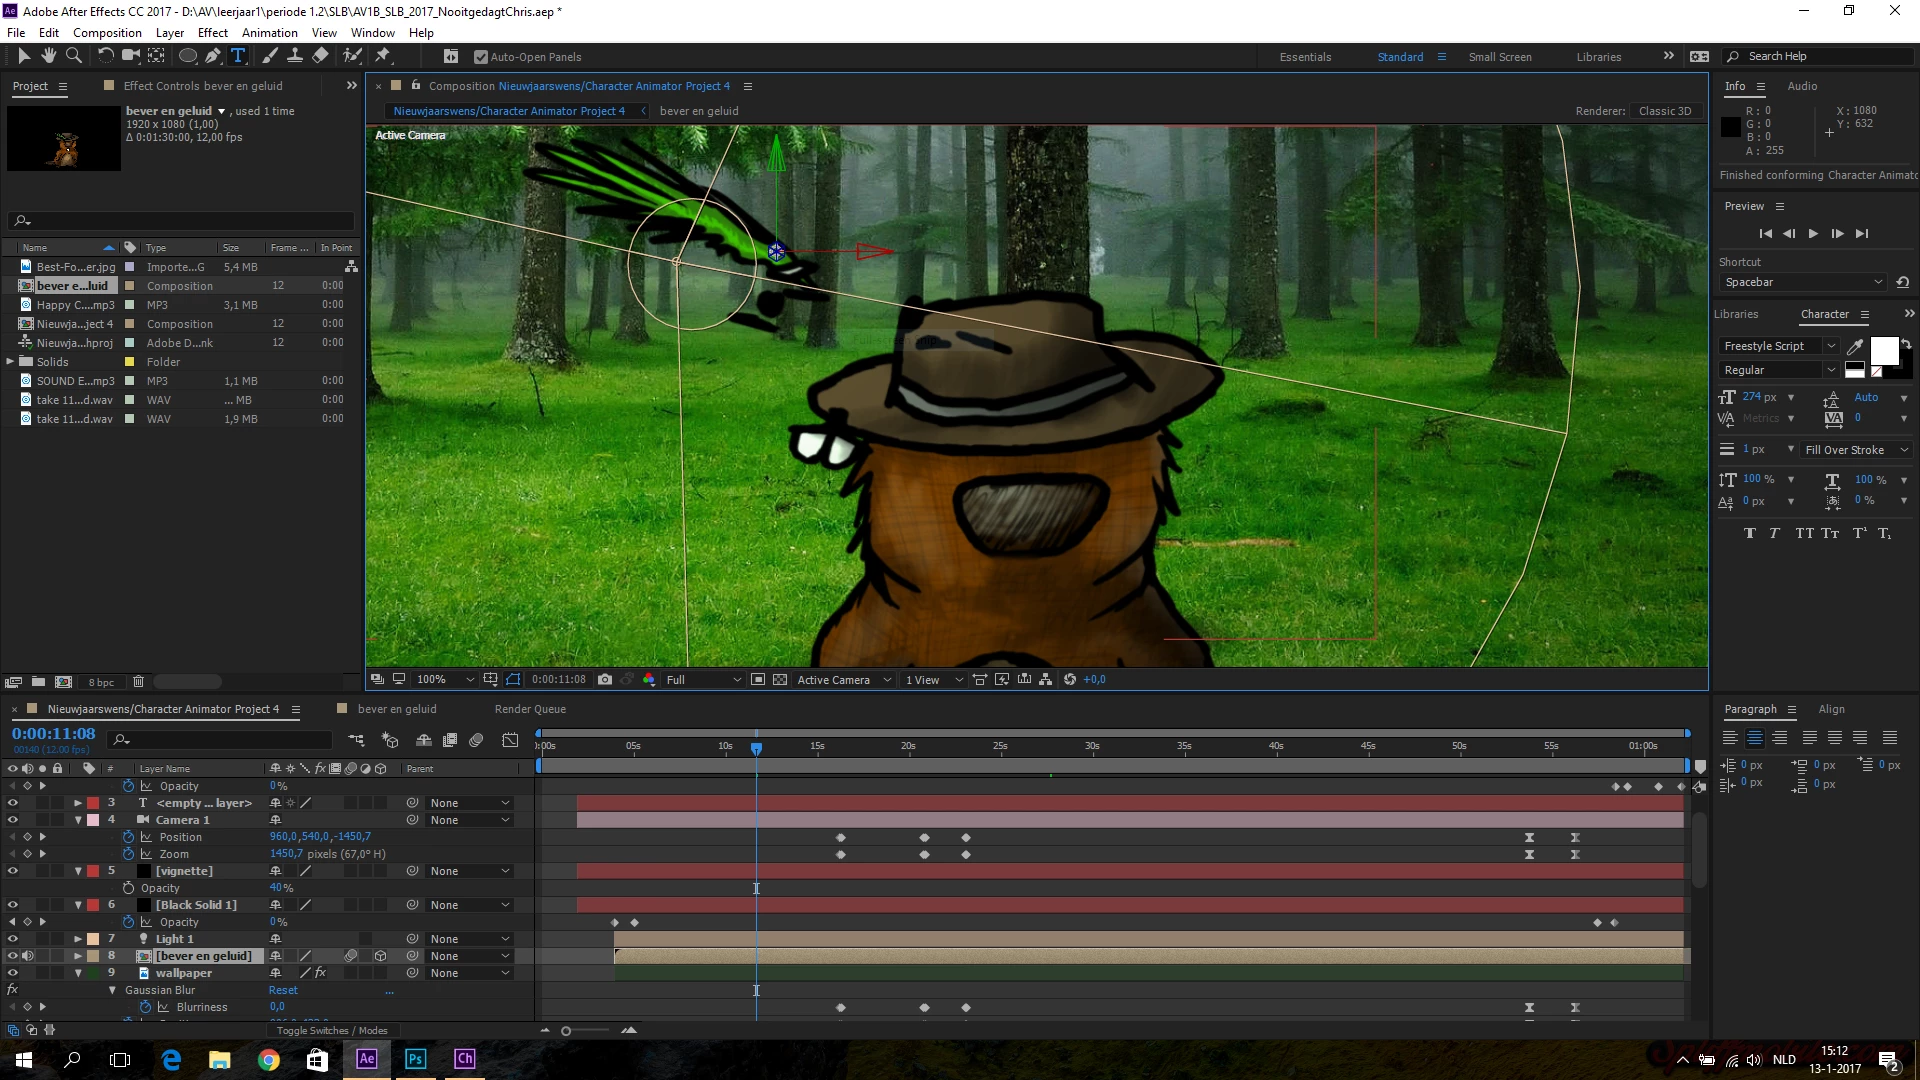This screenshot has height=1080, width=1920.
Task: Select the Pen tool
Action: [x=213, y=56]
